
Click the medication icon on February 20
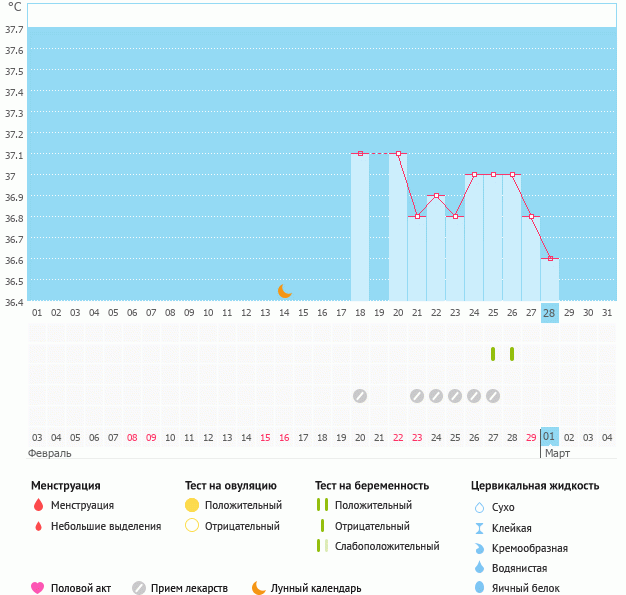tap(360, 395)
